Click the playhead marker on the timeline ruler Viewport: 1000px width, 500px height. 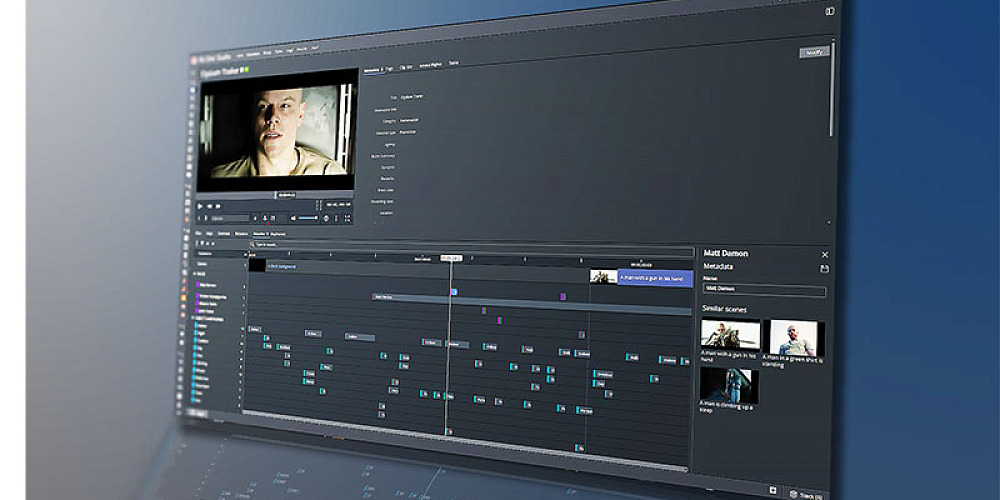tap(450, 258)
